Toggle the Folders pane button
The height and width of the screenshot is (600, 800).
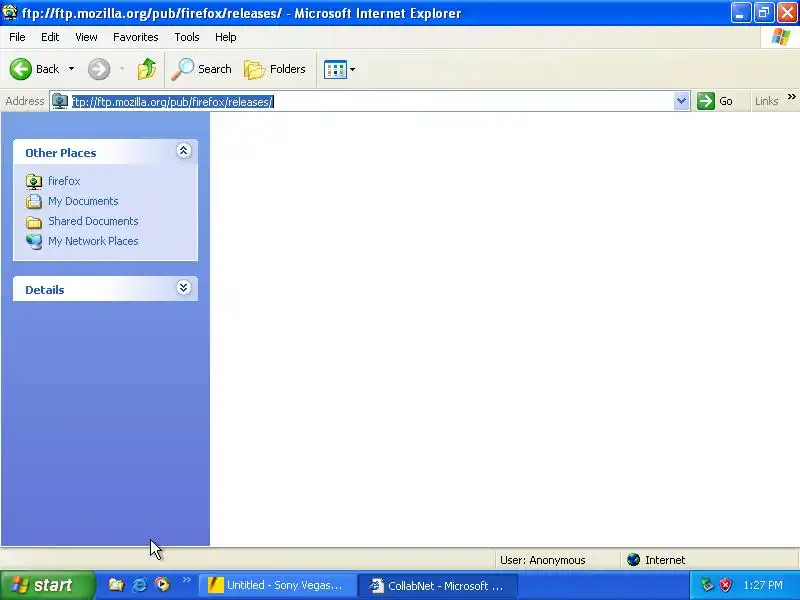(x=274, y=69)
